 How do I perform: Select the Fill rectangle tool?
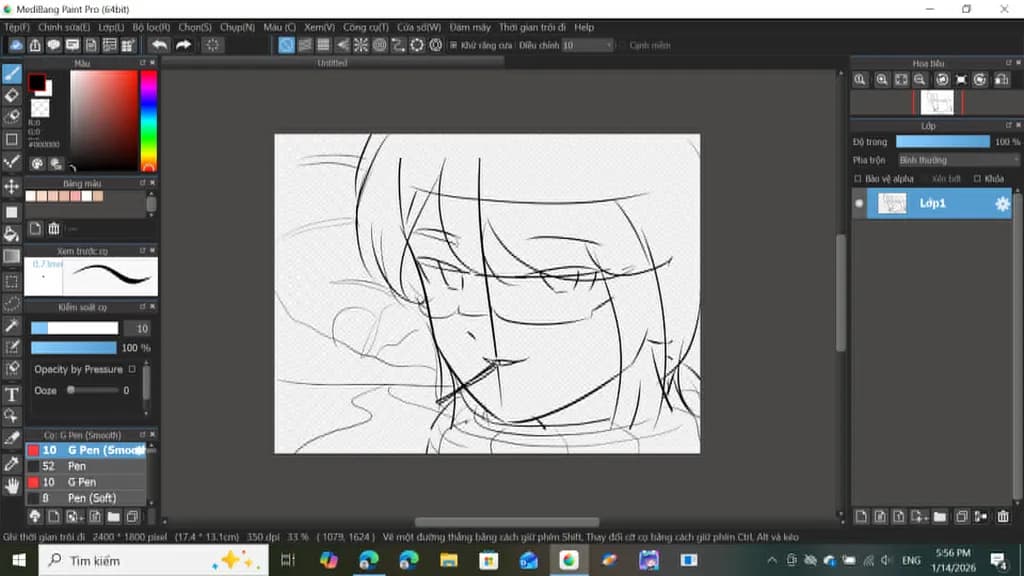coord(12,212)
